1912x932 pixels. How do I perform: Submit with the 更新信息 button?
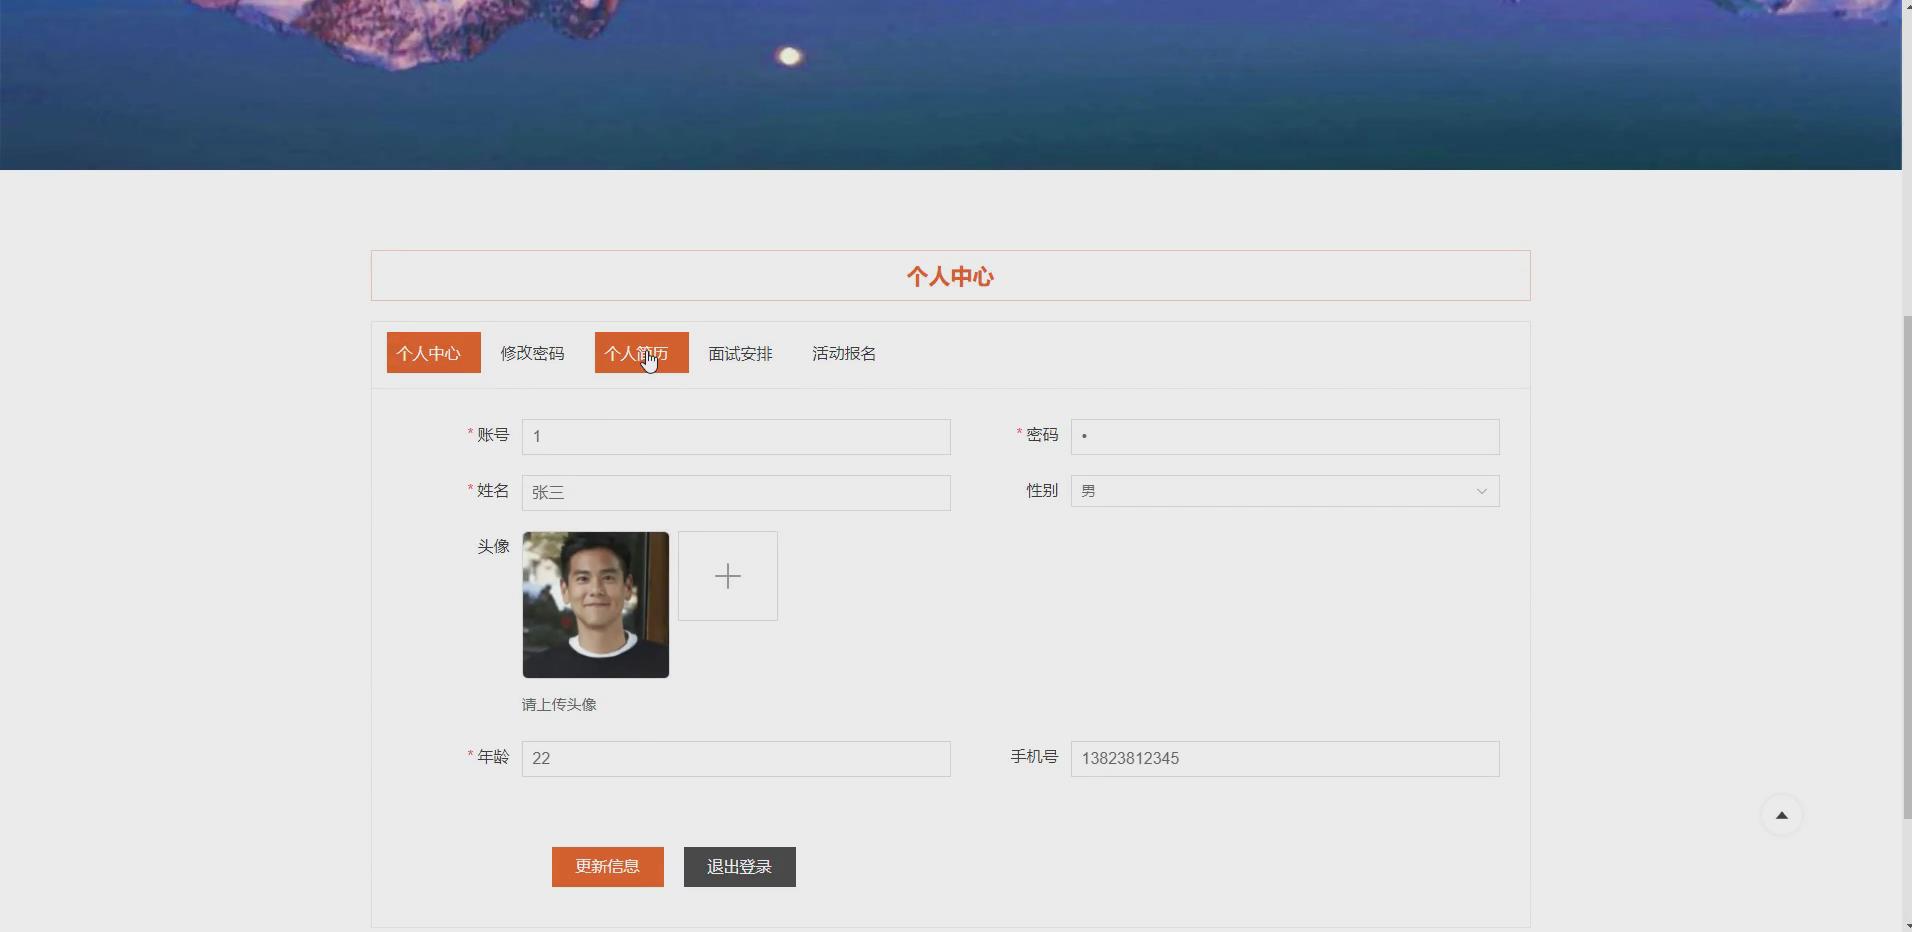point(608,867)
